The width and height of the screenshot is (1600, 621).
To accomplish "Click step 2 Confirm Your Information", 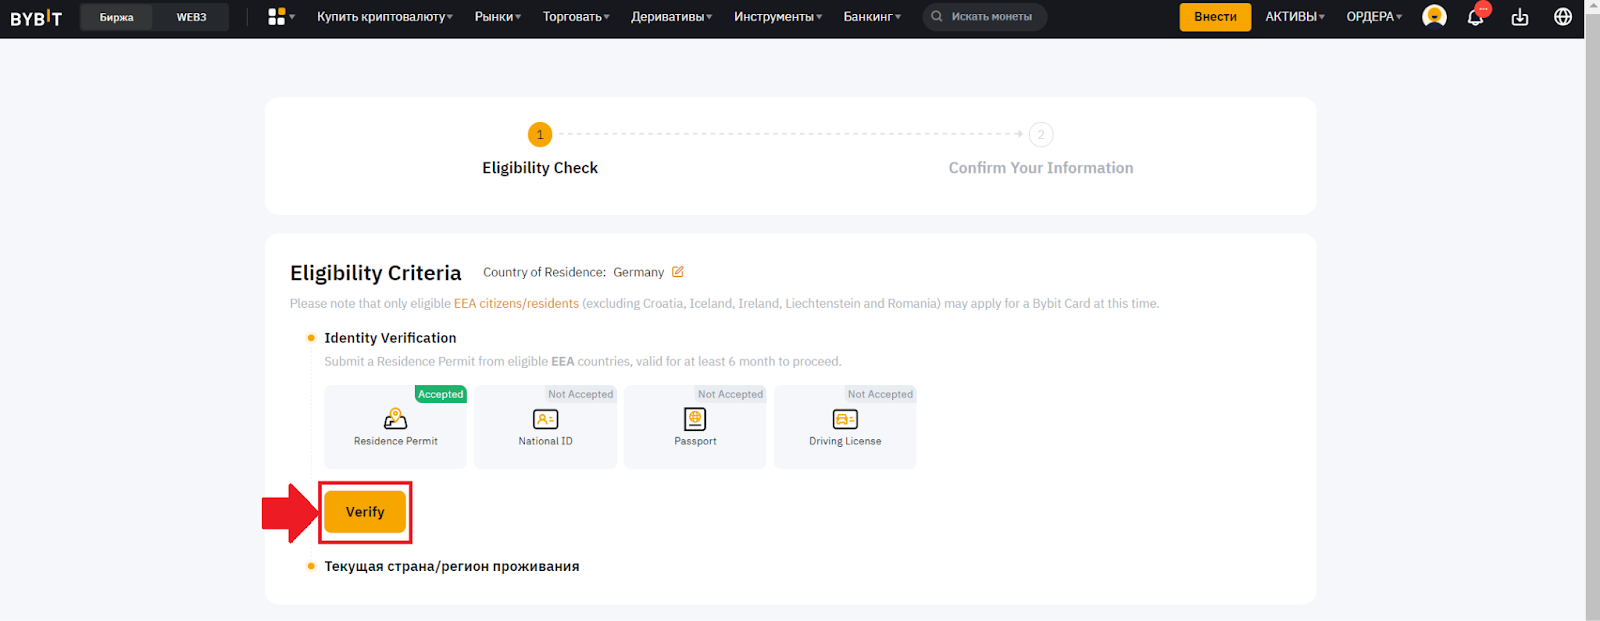I will click(x=1041, y=134).
